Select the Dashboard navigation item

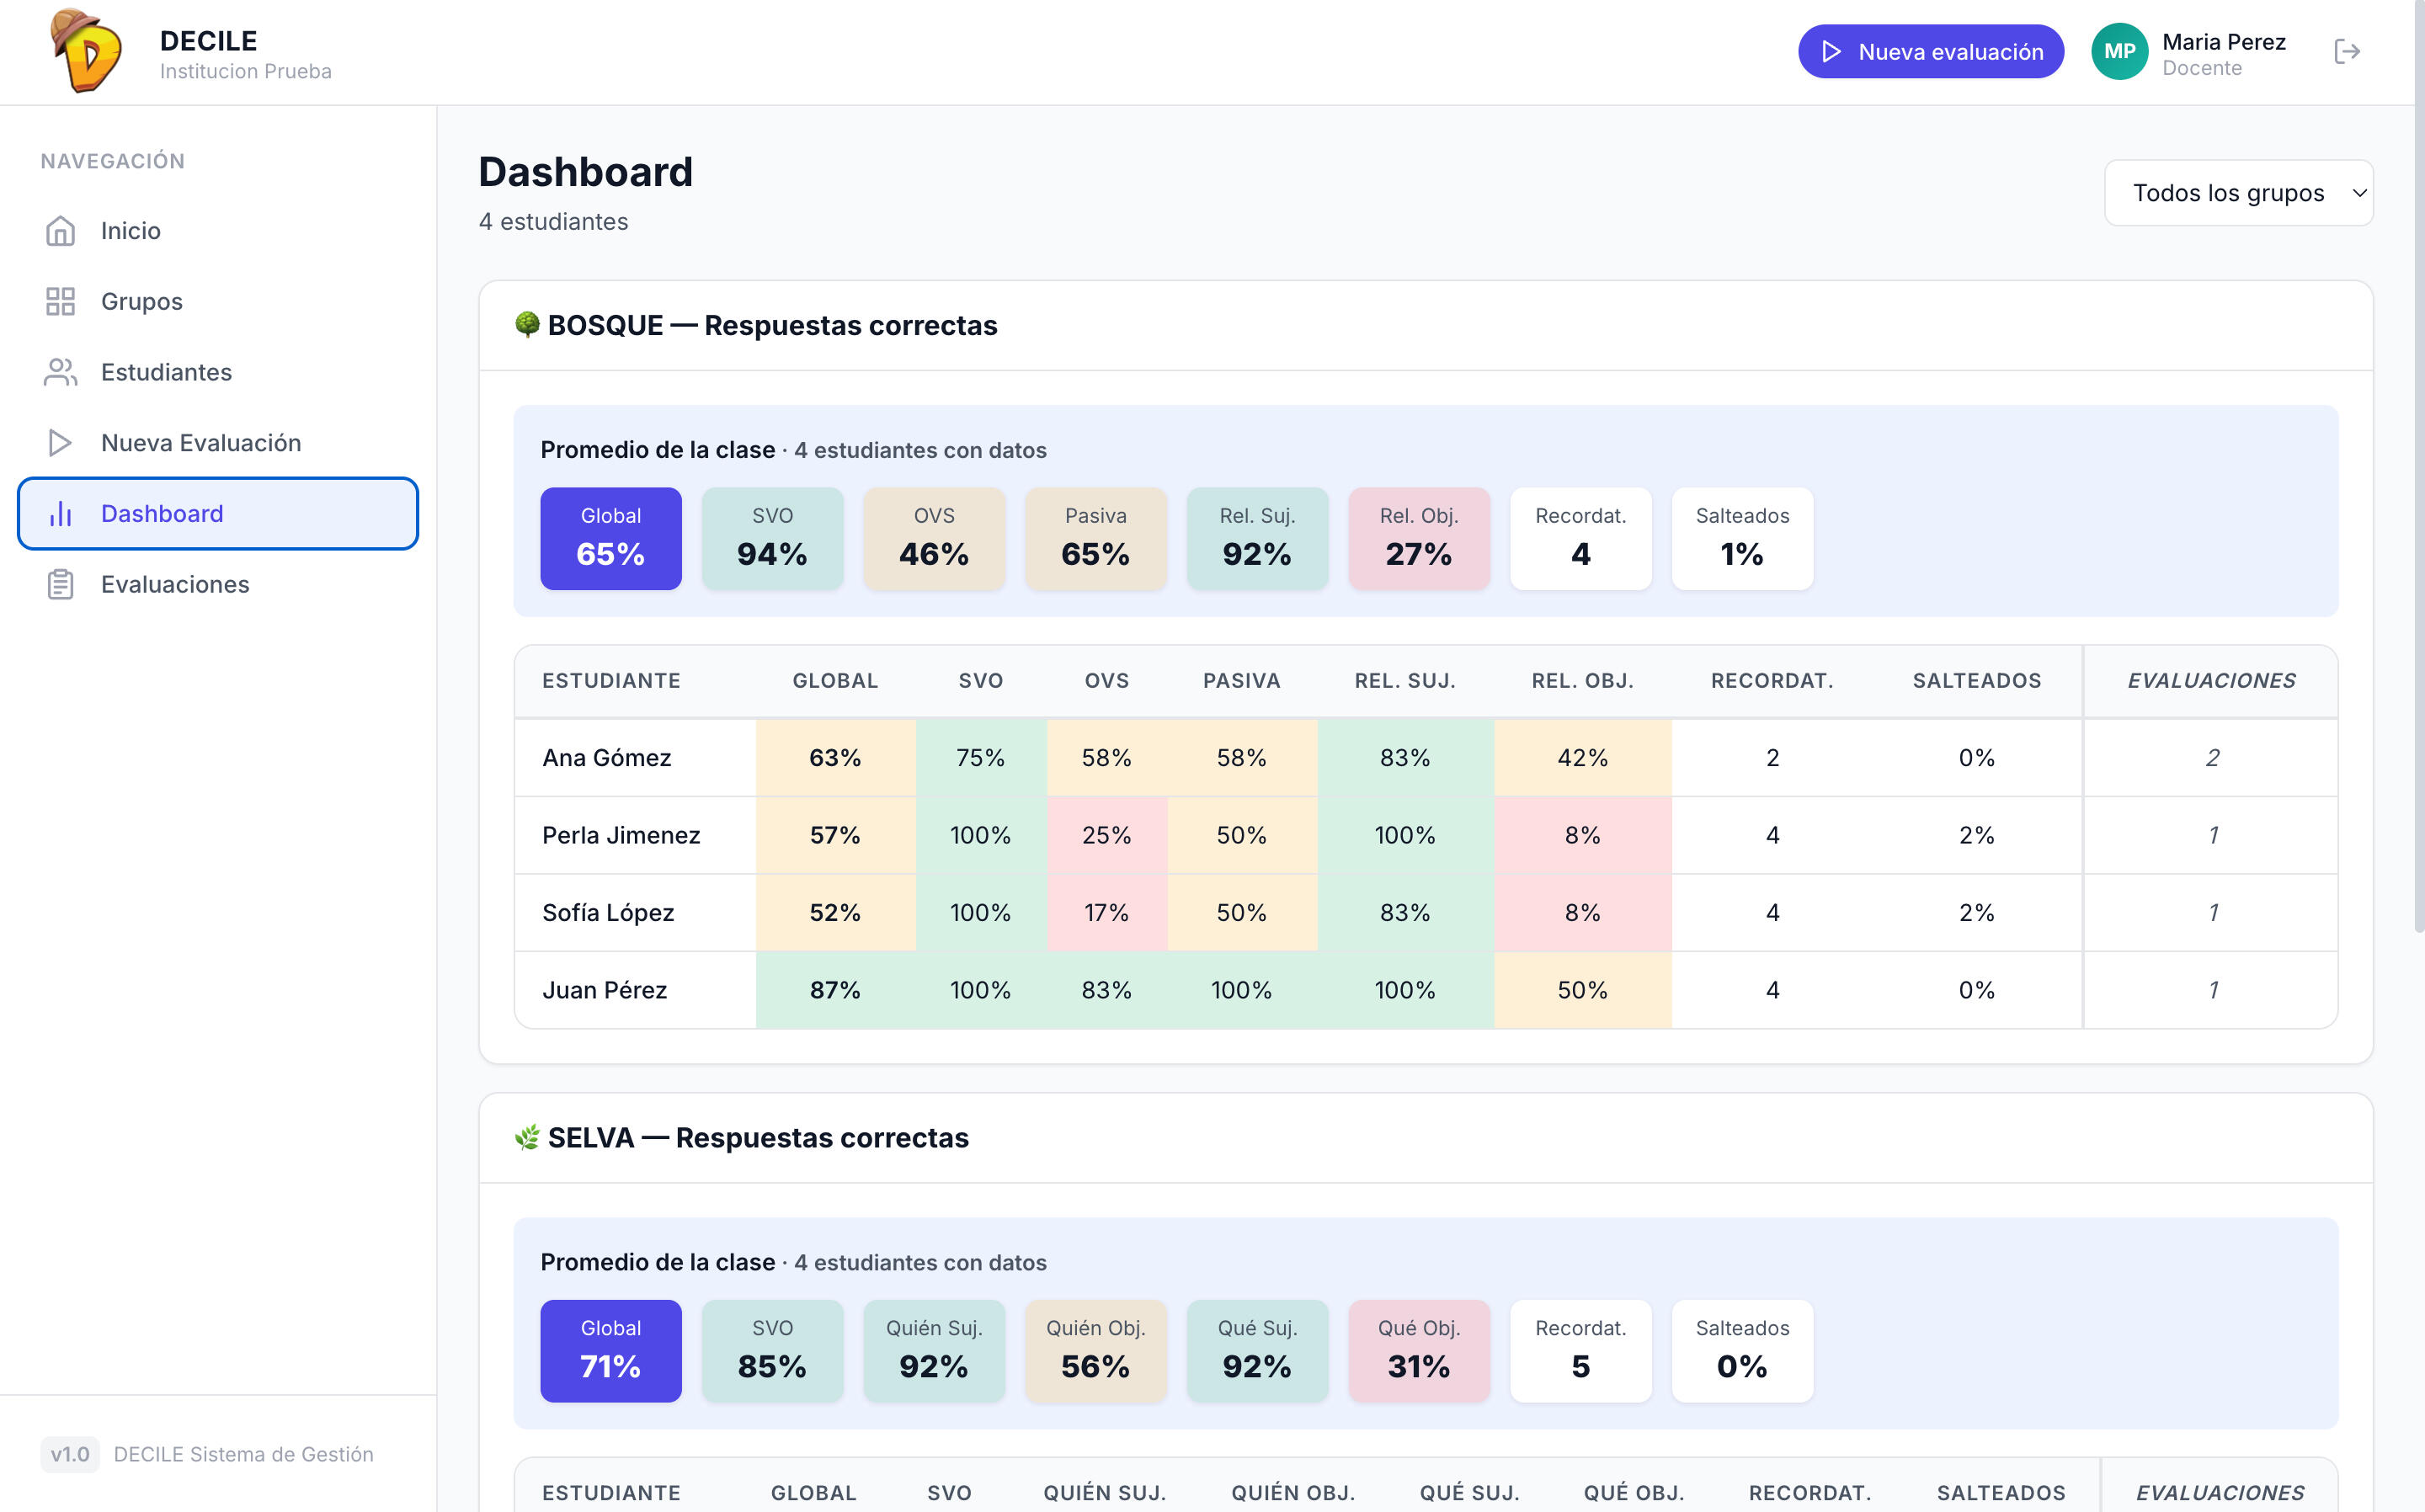tap(218, 513)
